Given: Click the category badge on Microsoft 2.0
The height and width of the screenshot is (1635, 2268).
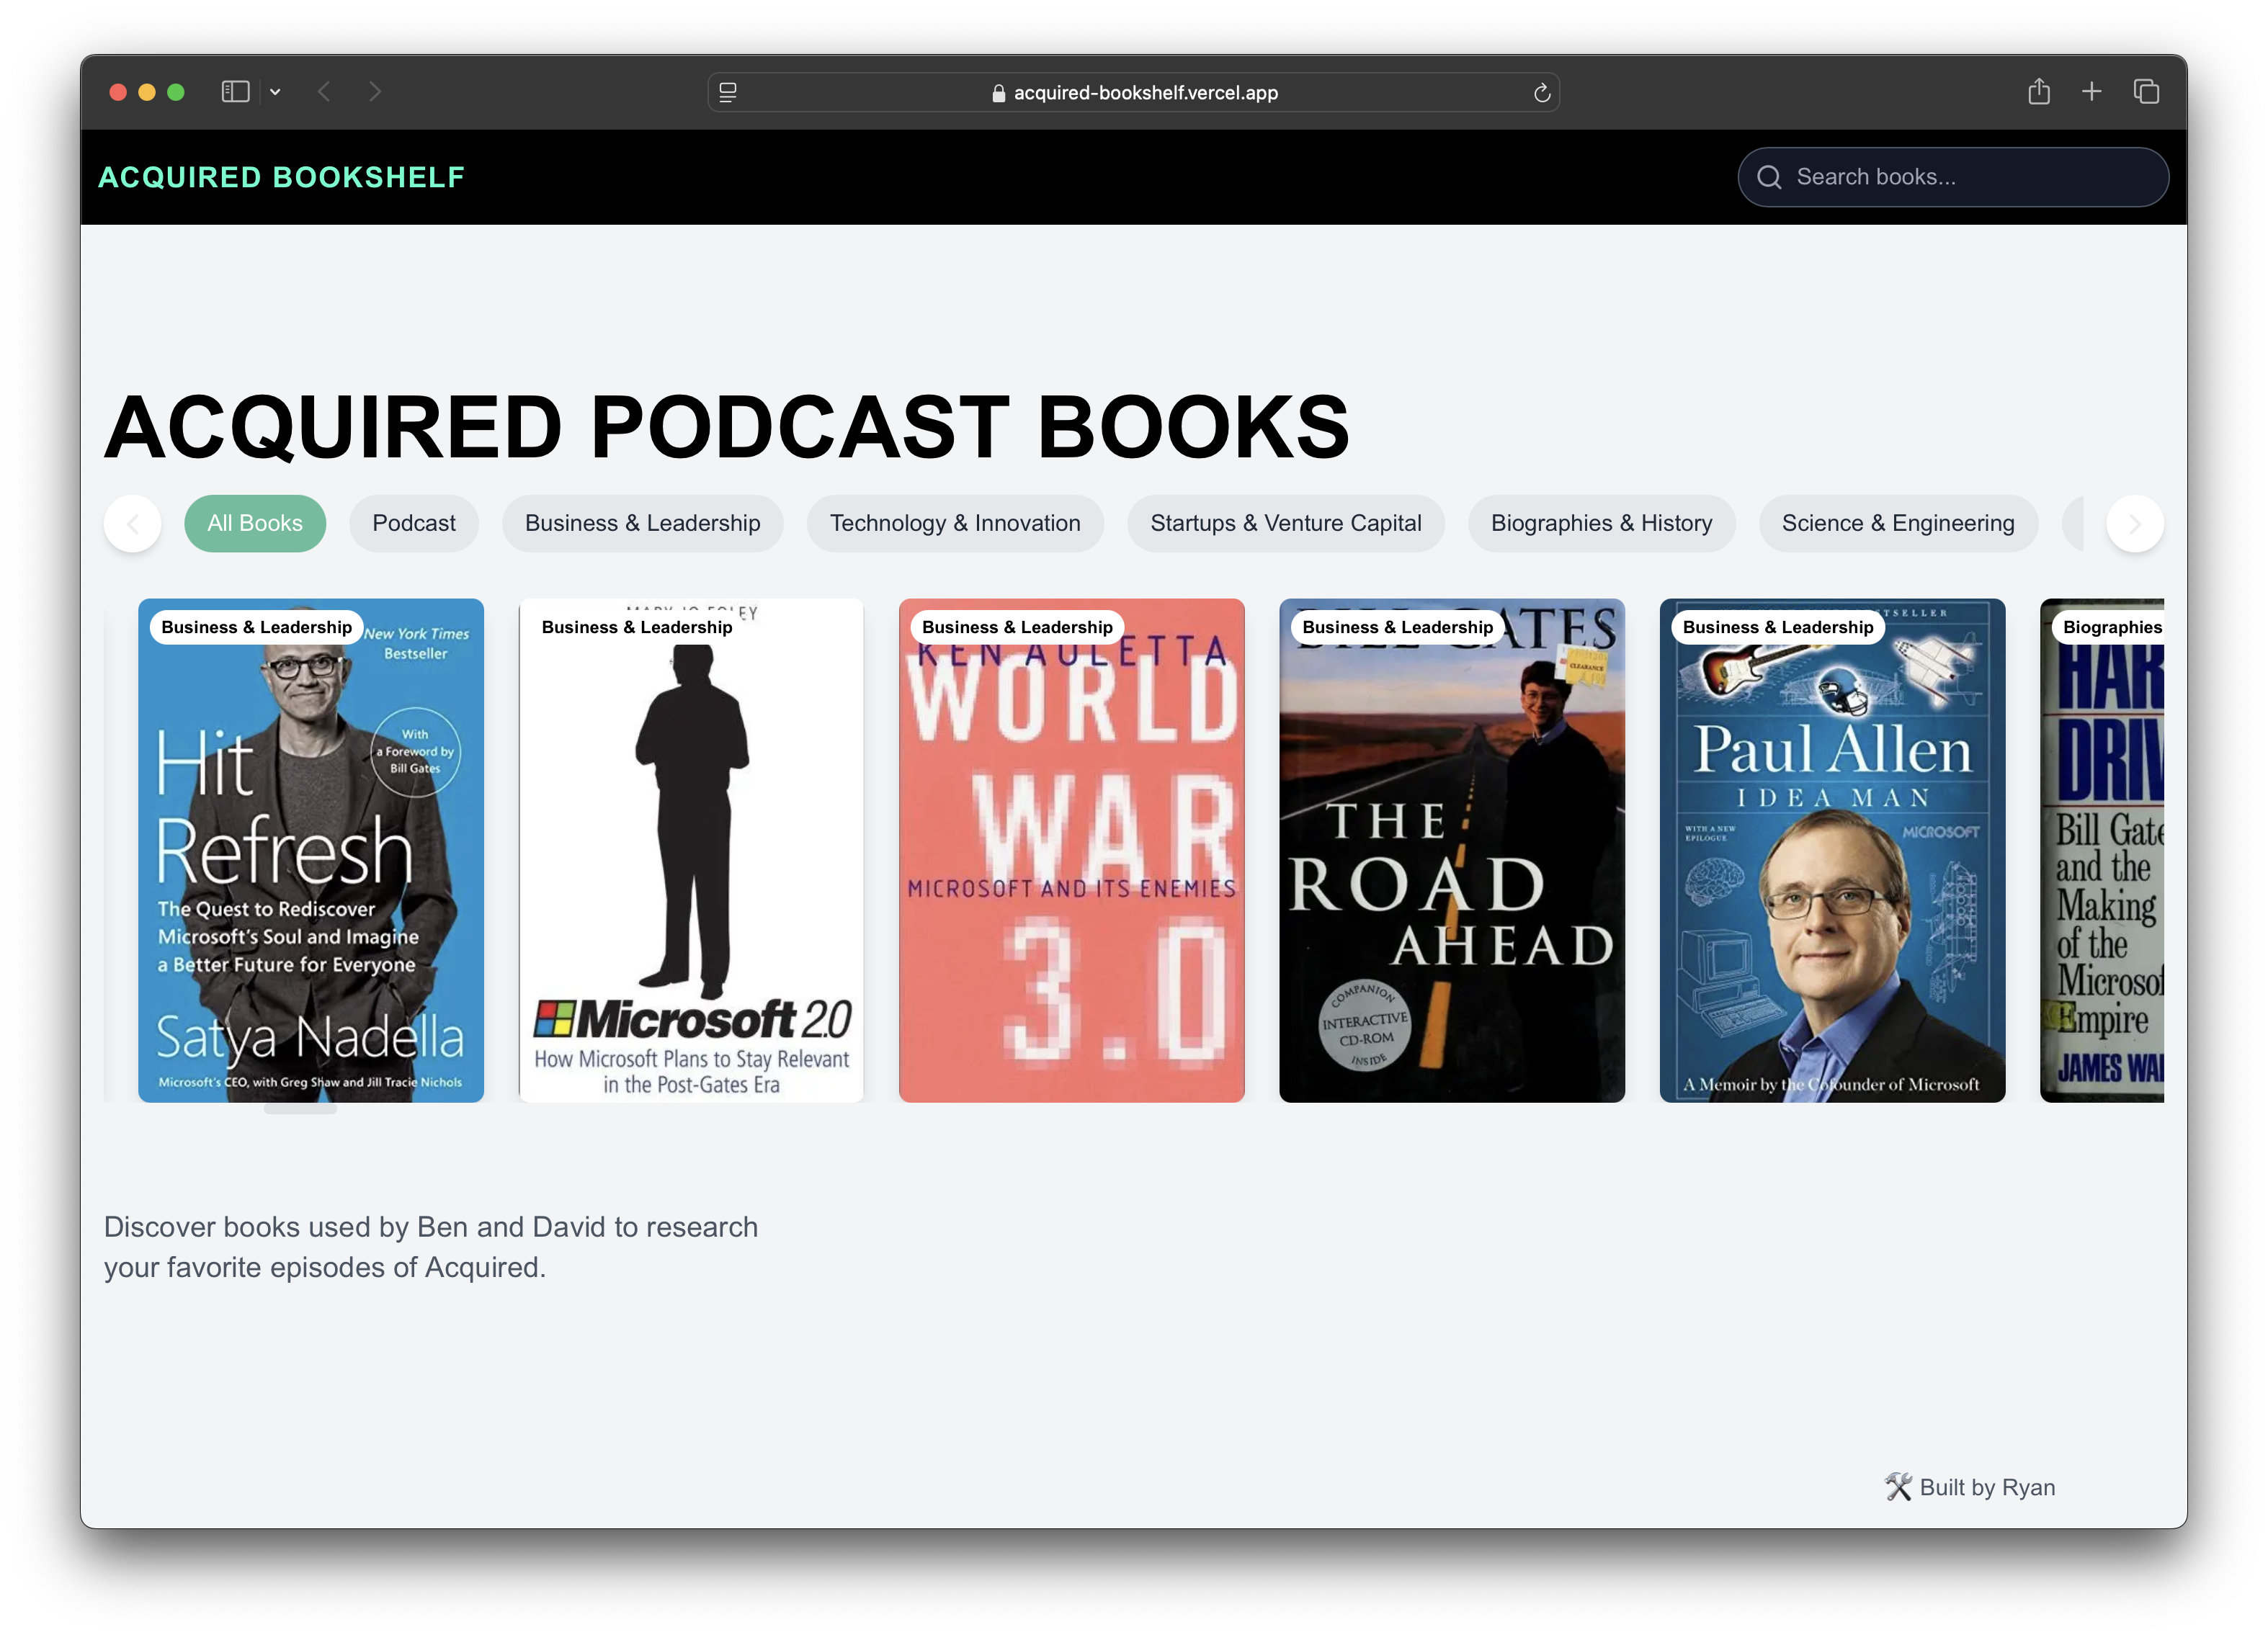Looking at the screenshot, I should coord(637,627).
